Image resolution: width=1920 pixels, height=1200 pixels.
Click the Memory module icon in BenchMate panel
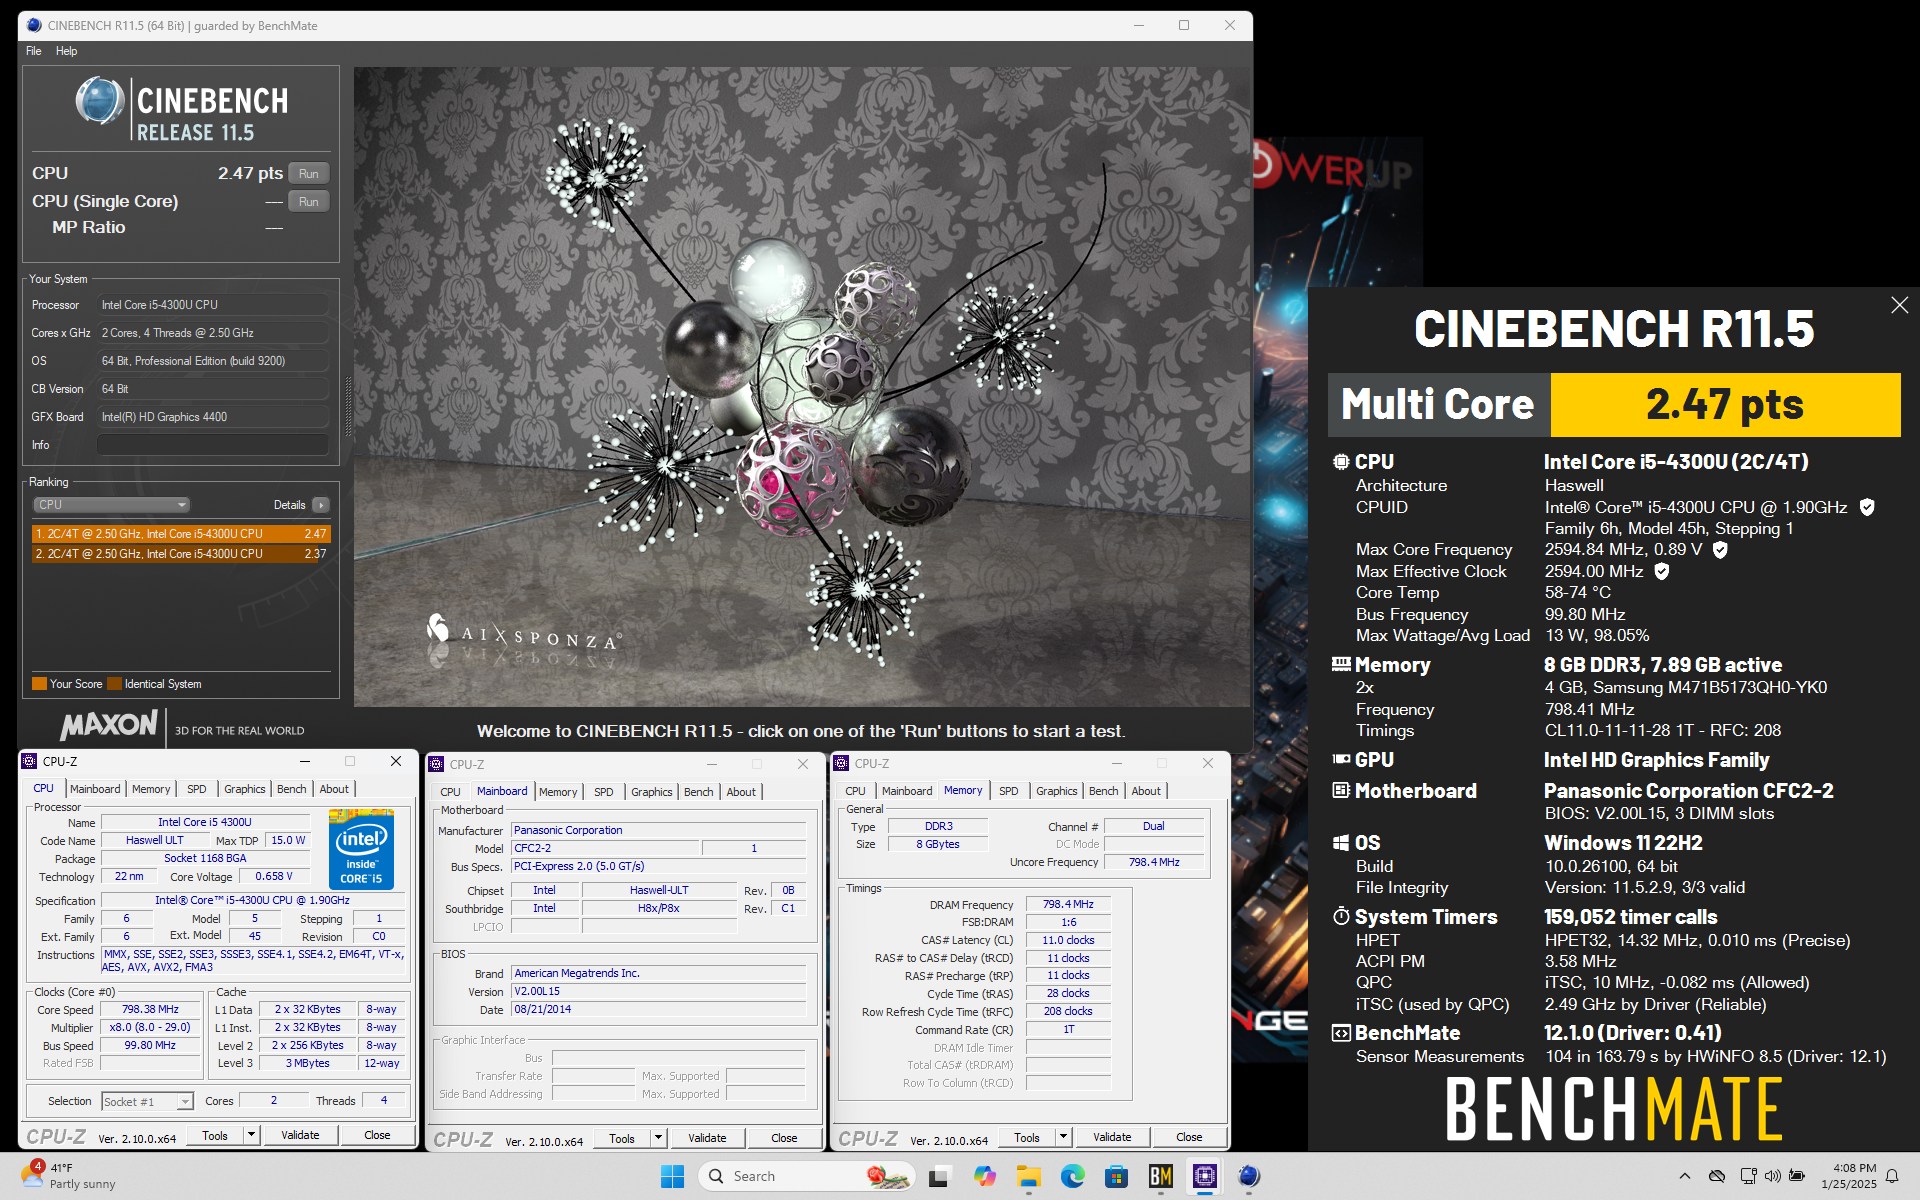(1341, 664)
